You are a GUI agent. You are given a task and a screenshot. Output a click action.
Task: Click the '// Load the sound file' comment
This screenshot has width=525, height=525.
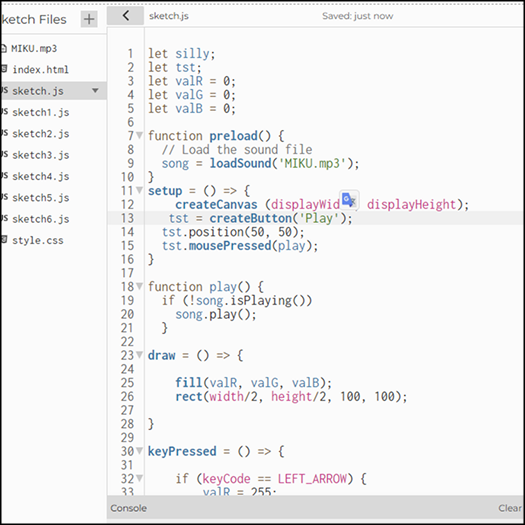[x=237, y=149]
